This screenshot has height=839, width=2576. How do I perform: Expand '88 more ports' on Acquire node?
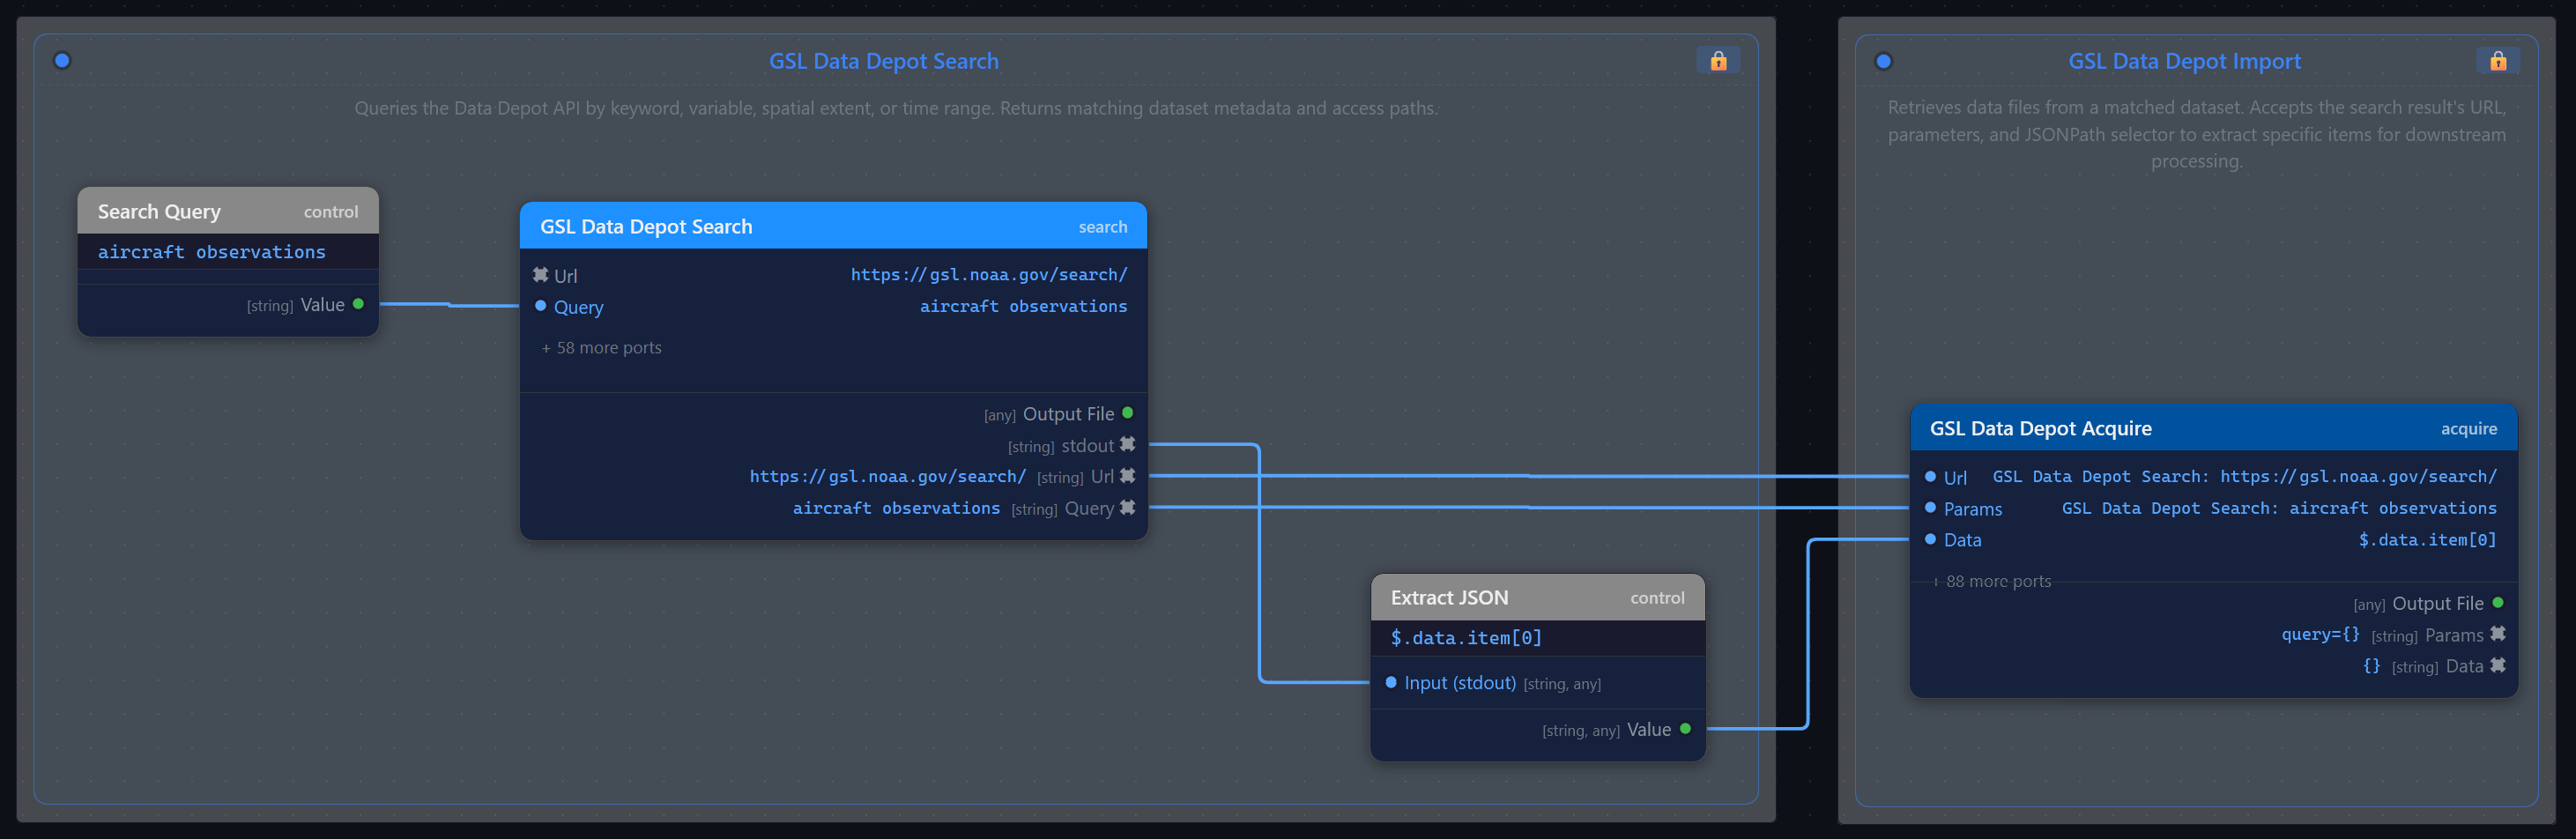pos(1992,581)
